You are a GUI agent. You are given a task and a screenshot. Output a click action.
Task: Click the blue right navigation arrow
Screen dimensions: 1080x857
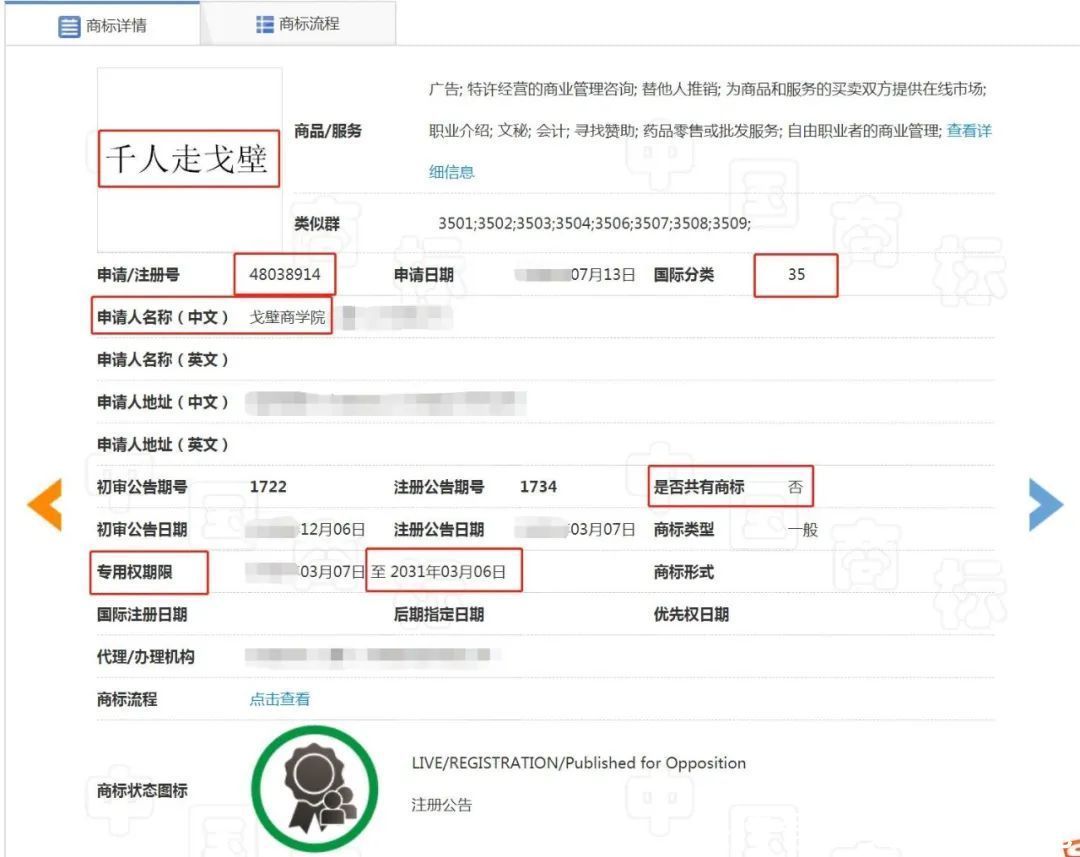pyautogui.click(x=1045, y=505)
